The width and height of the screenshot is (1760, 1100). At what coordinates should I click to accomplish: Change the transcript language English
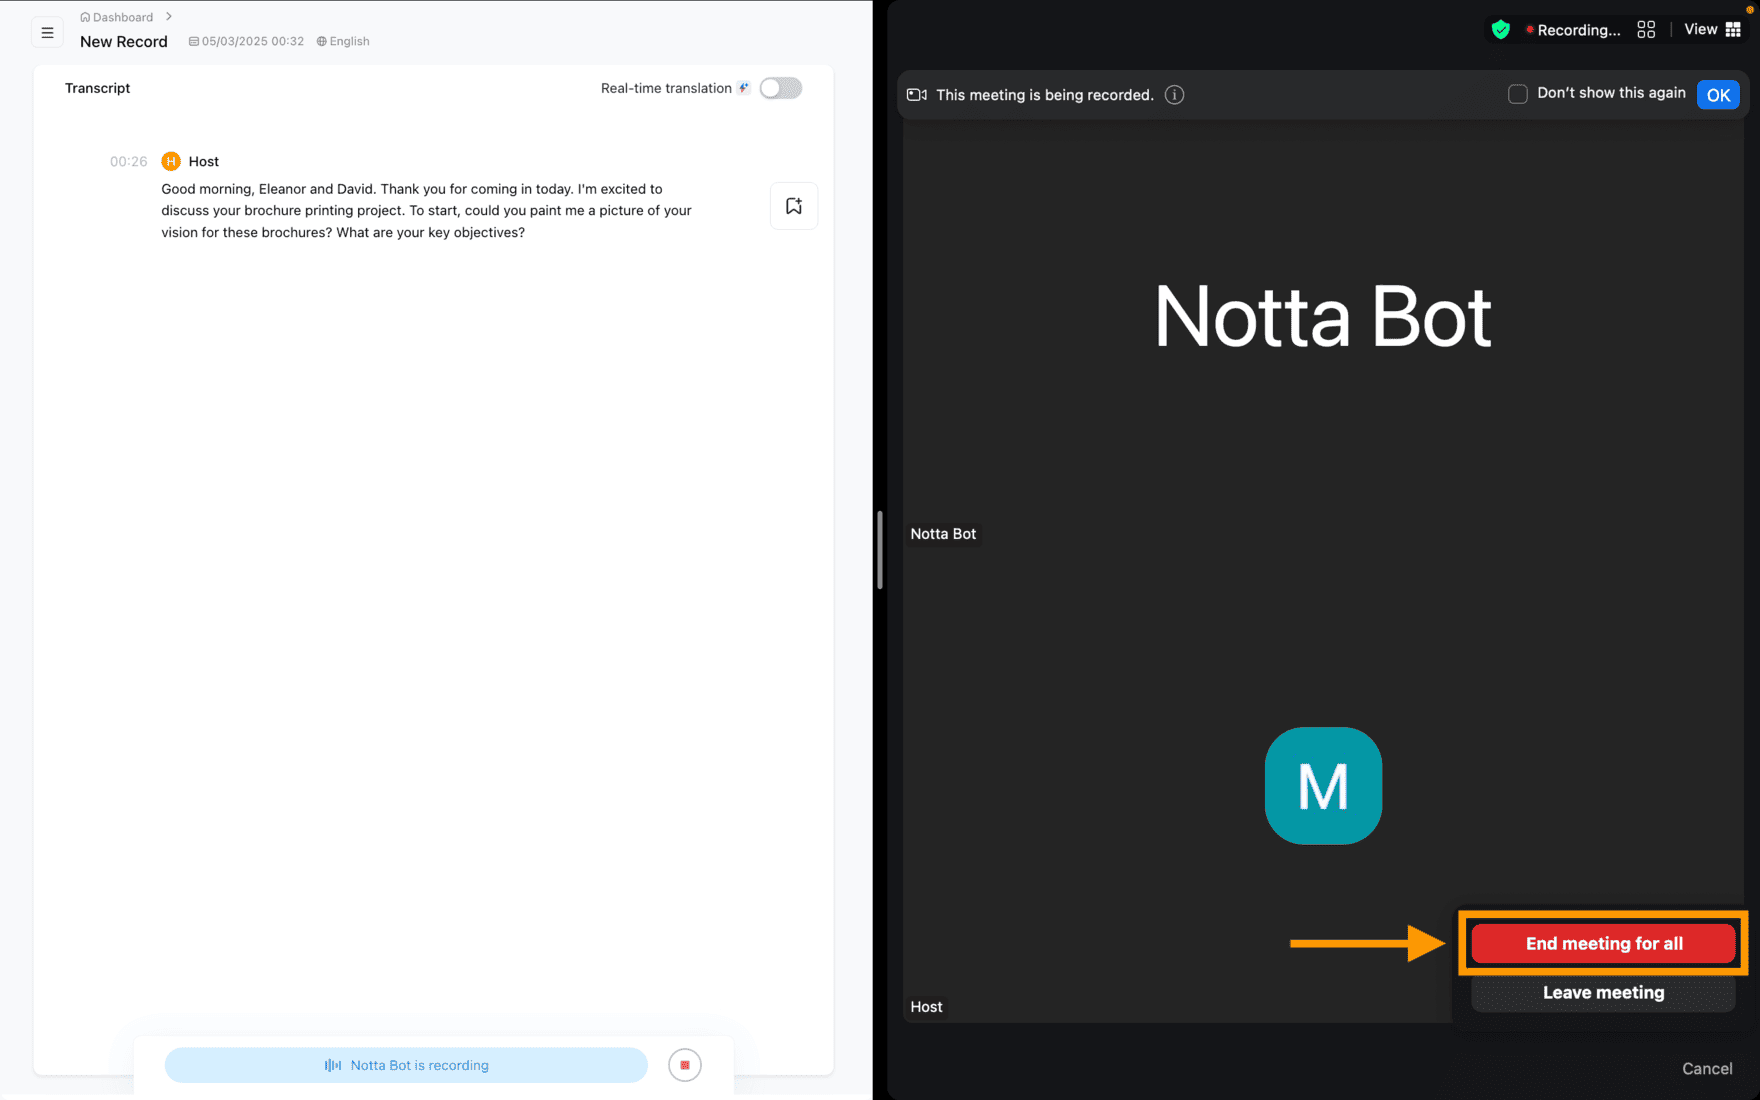click(x=343, y=41)
